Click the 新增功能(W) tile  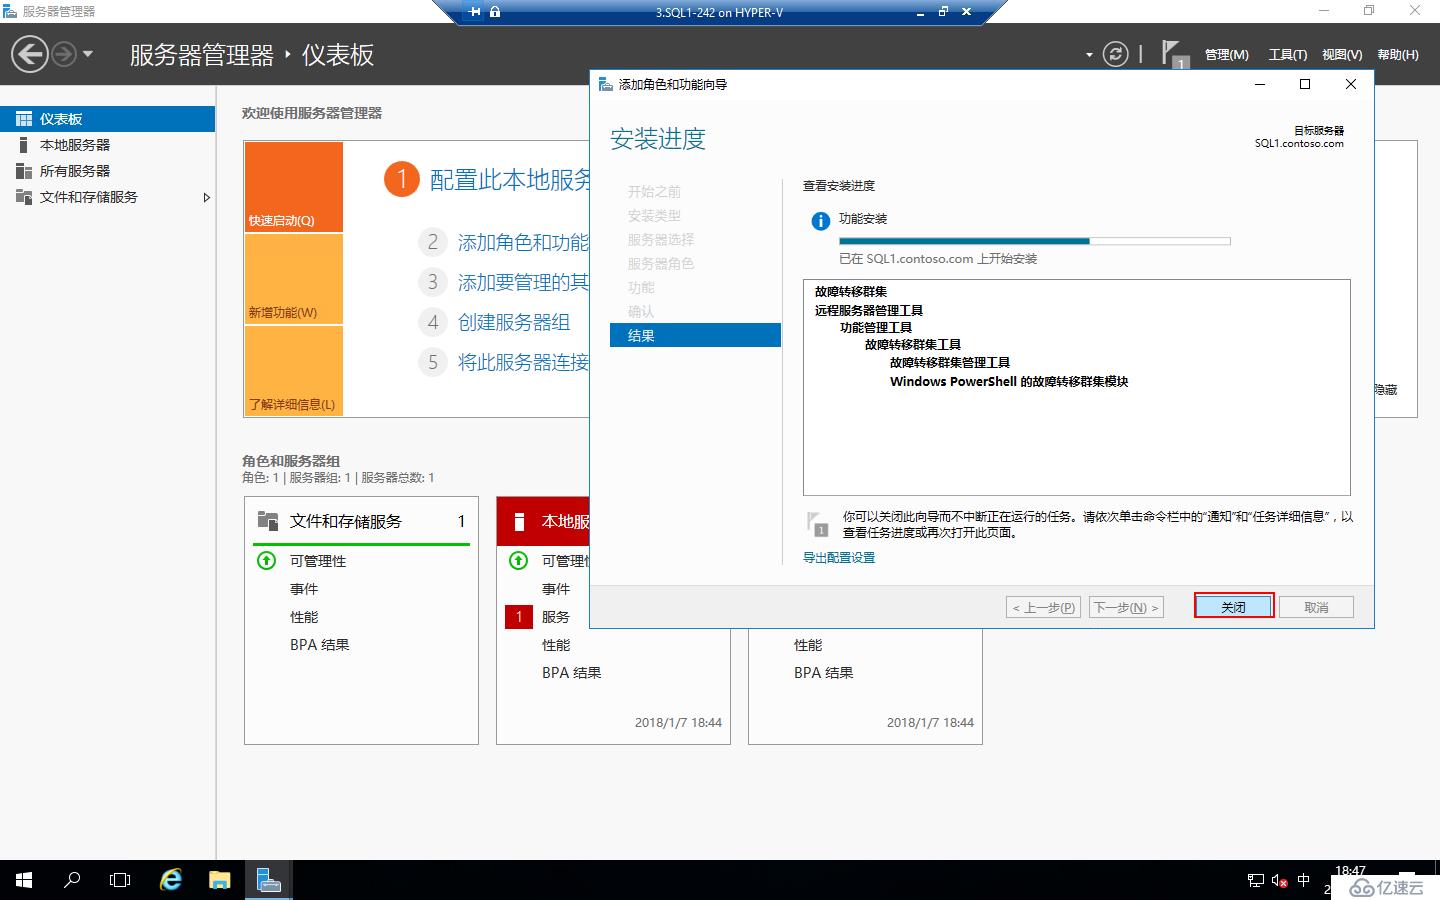(294, 279)
